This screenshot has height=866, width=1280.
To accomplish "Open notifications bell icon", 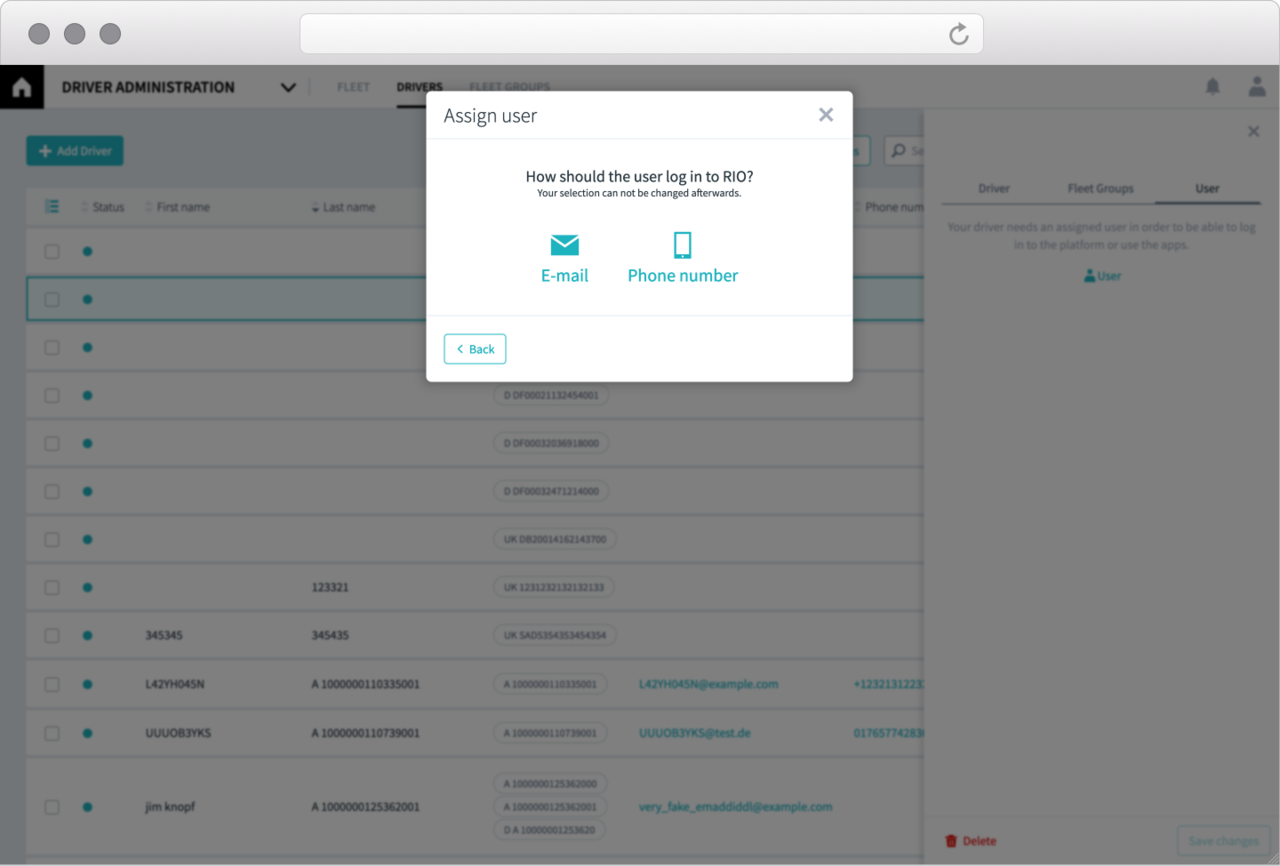I will click(1213, 87).
